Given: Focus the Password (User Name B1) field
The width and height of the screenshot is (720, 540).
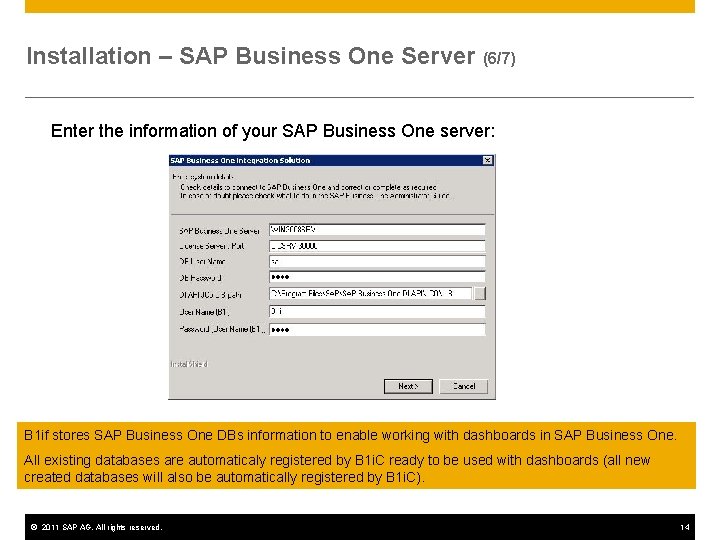Looking at the screenshot, I should tap(377, 329).
